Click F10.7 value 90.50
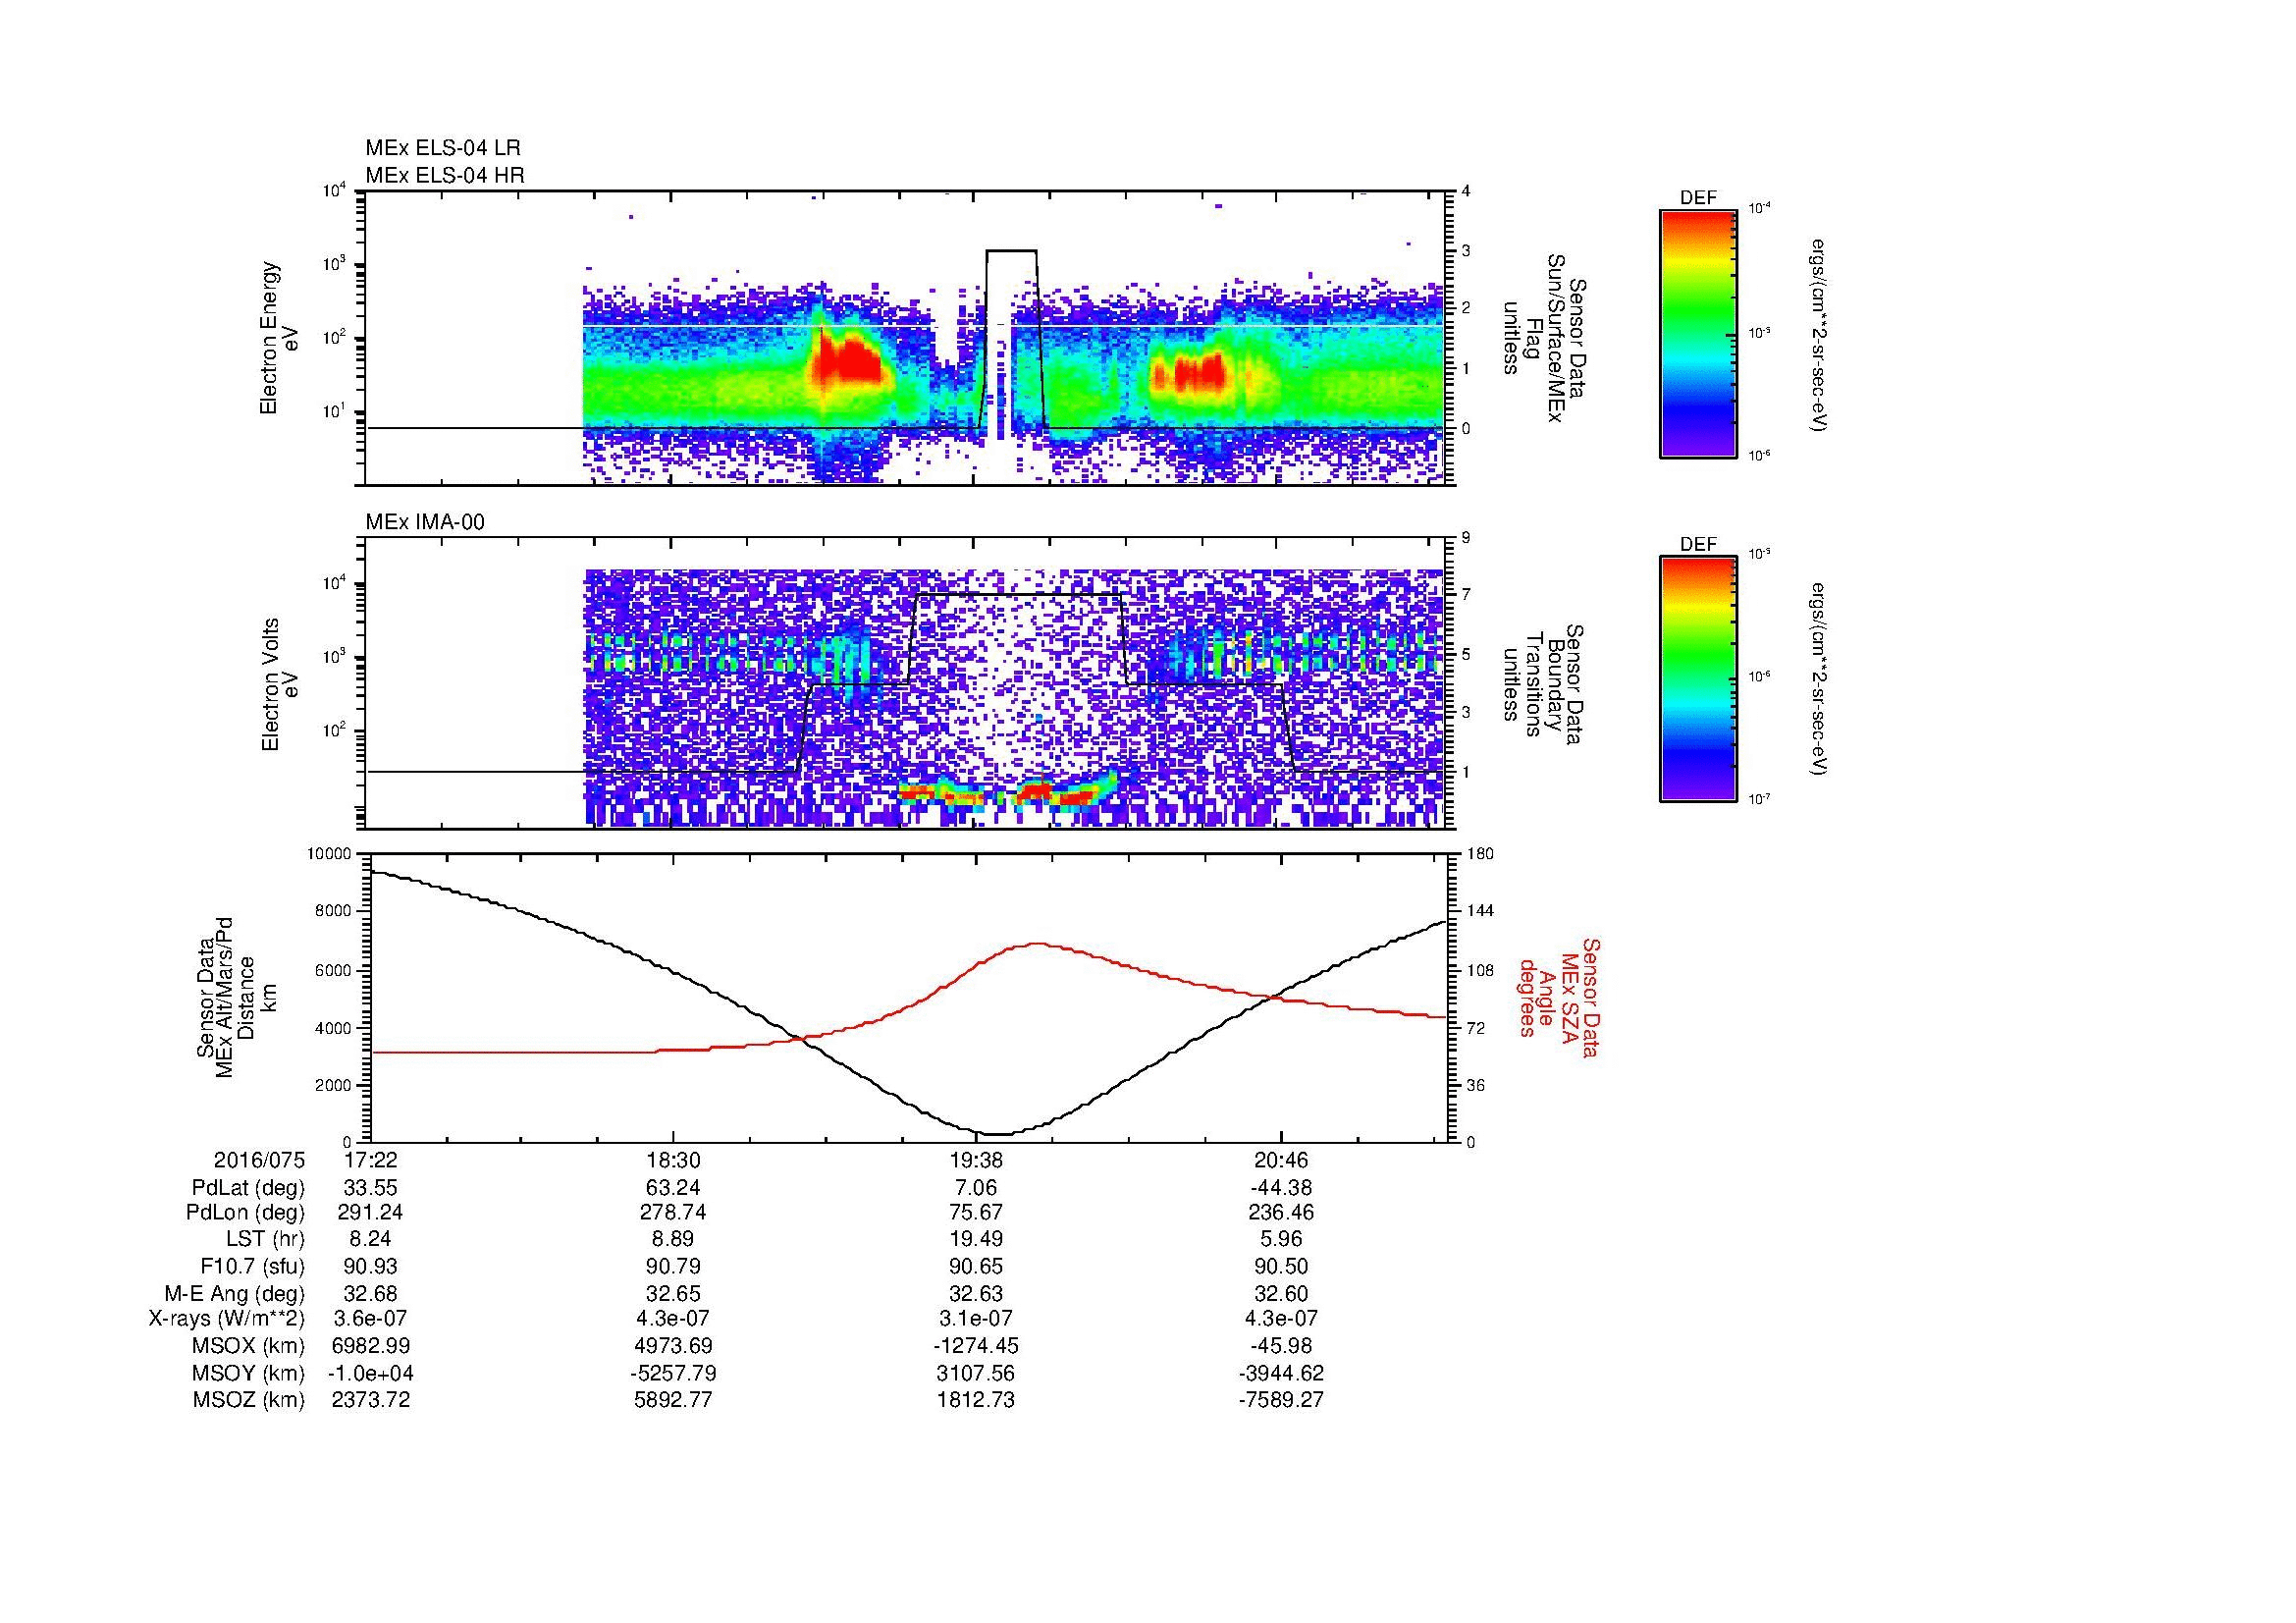The image size is (2296, 1623). (x=1281, y=1267)
